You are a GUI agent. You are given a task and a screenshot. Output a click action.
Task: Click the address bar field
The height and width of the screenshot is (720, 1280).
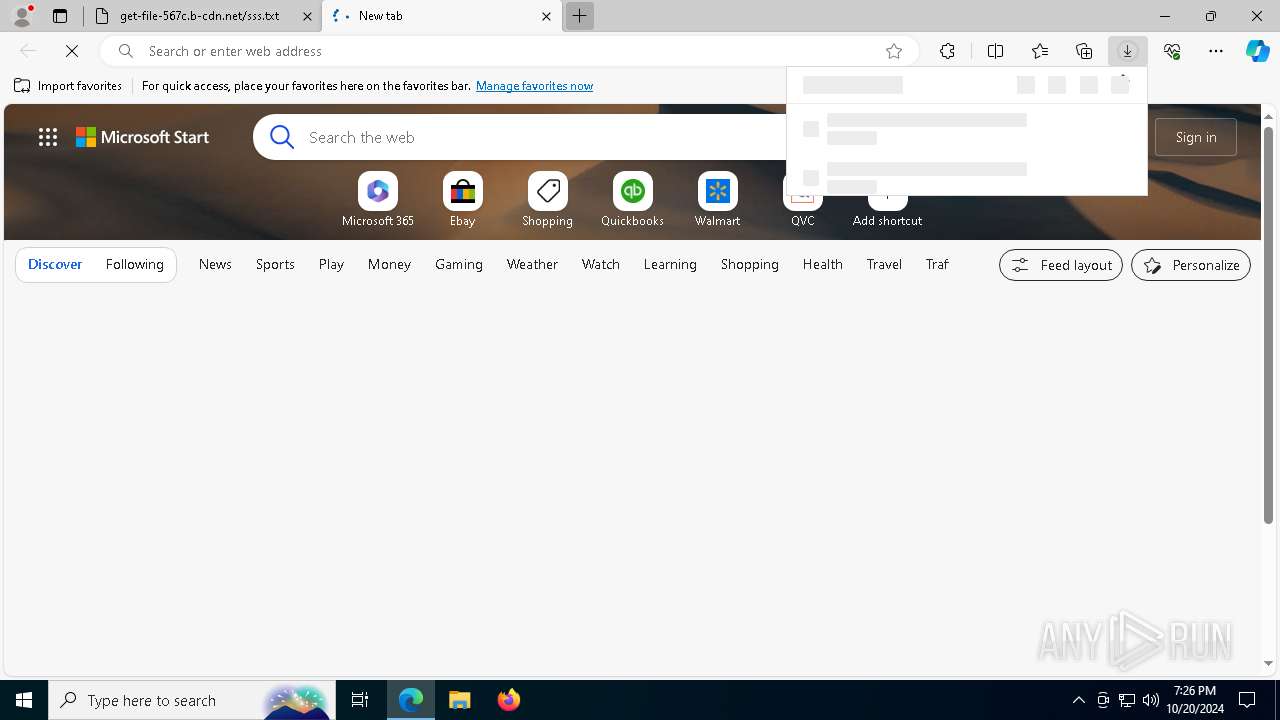click(510, 51)
